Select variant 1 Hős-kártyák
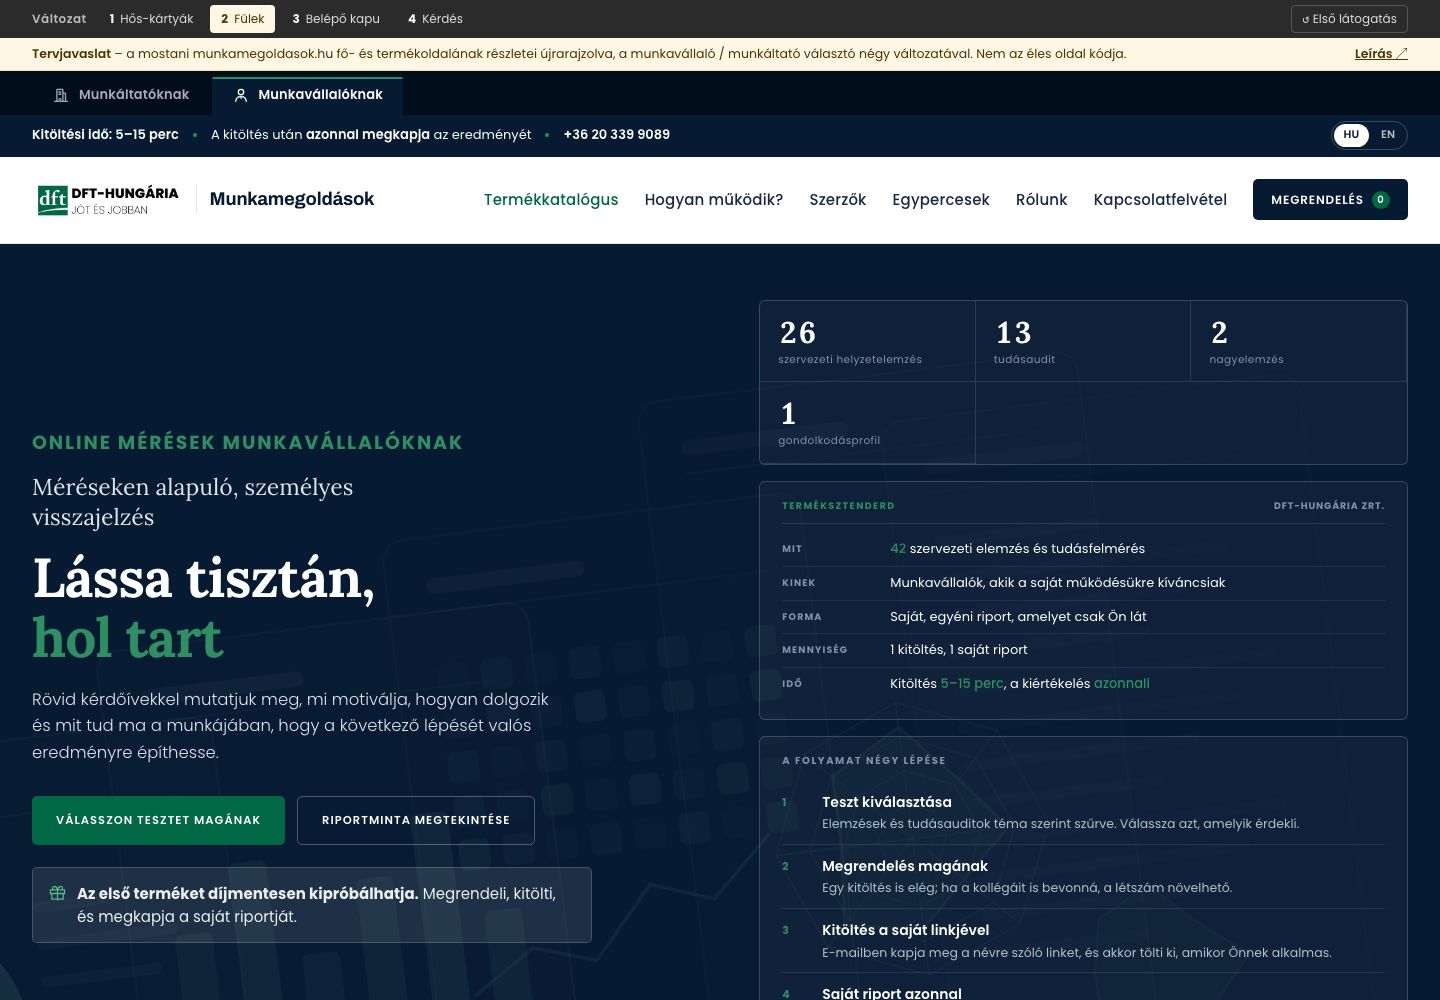Image resolution: width=1440 pixels, height=1000 pixels. [x=151, y=19]
